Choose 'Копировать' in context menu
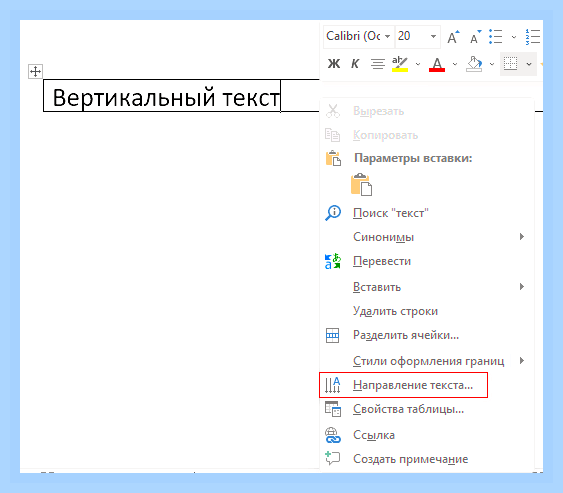 tap(427, 135)
